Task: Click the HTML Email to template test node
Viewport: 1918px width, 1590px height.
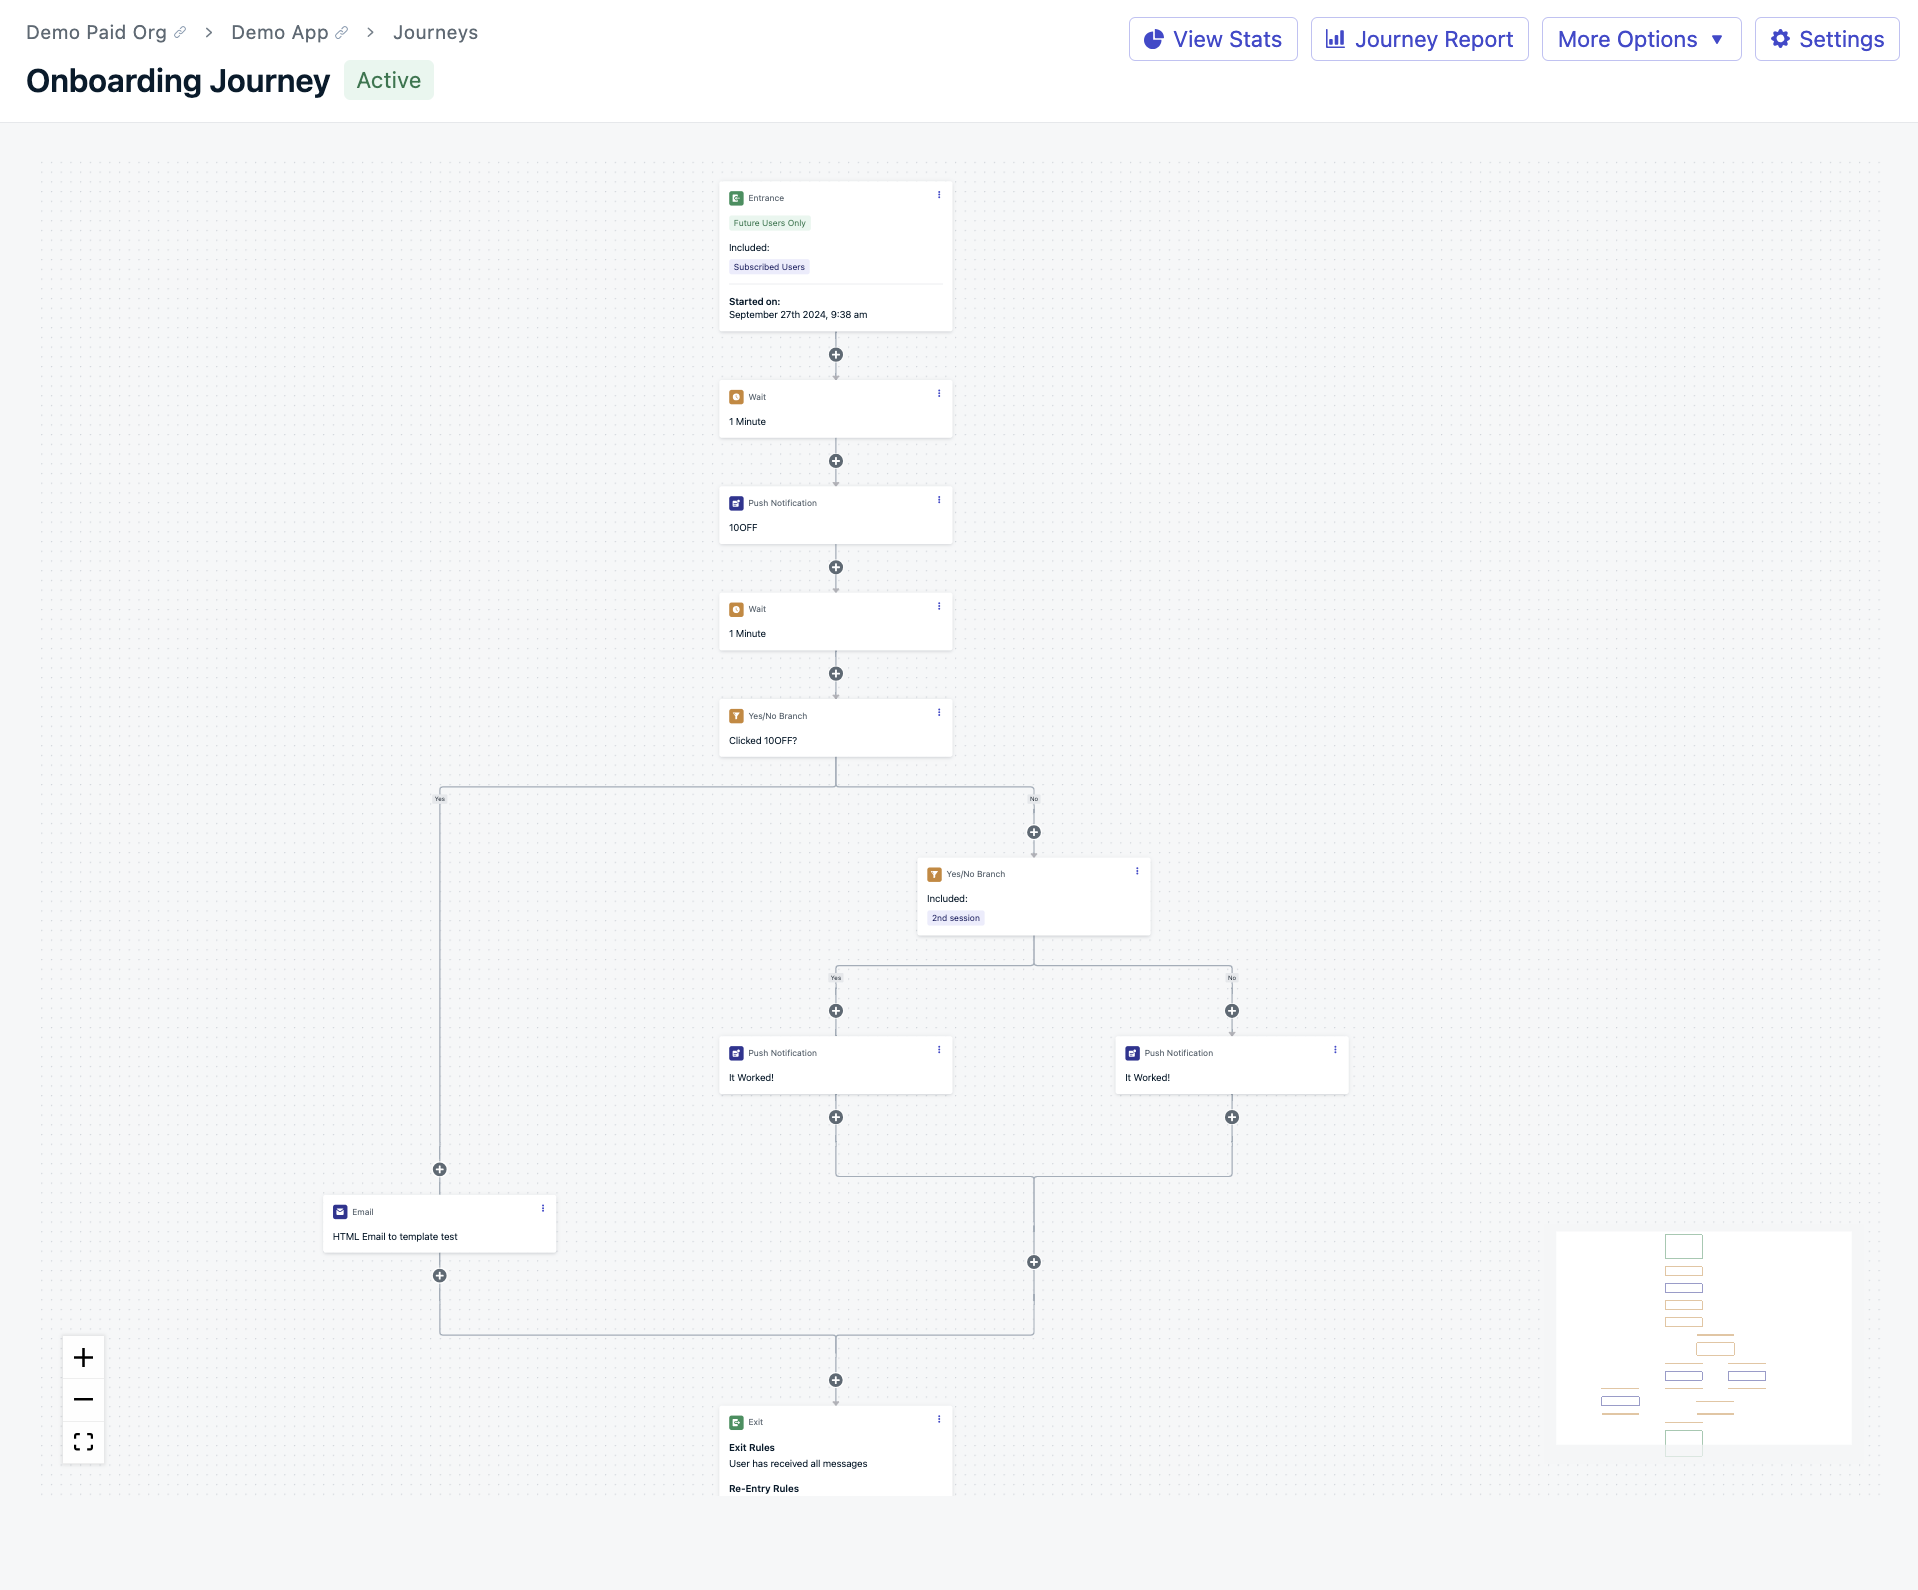Action: 439,1224
